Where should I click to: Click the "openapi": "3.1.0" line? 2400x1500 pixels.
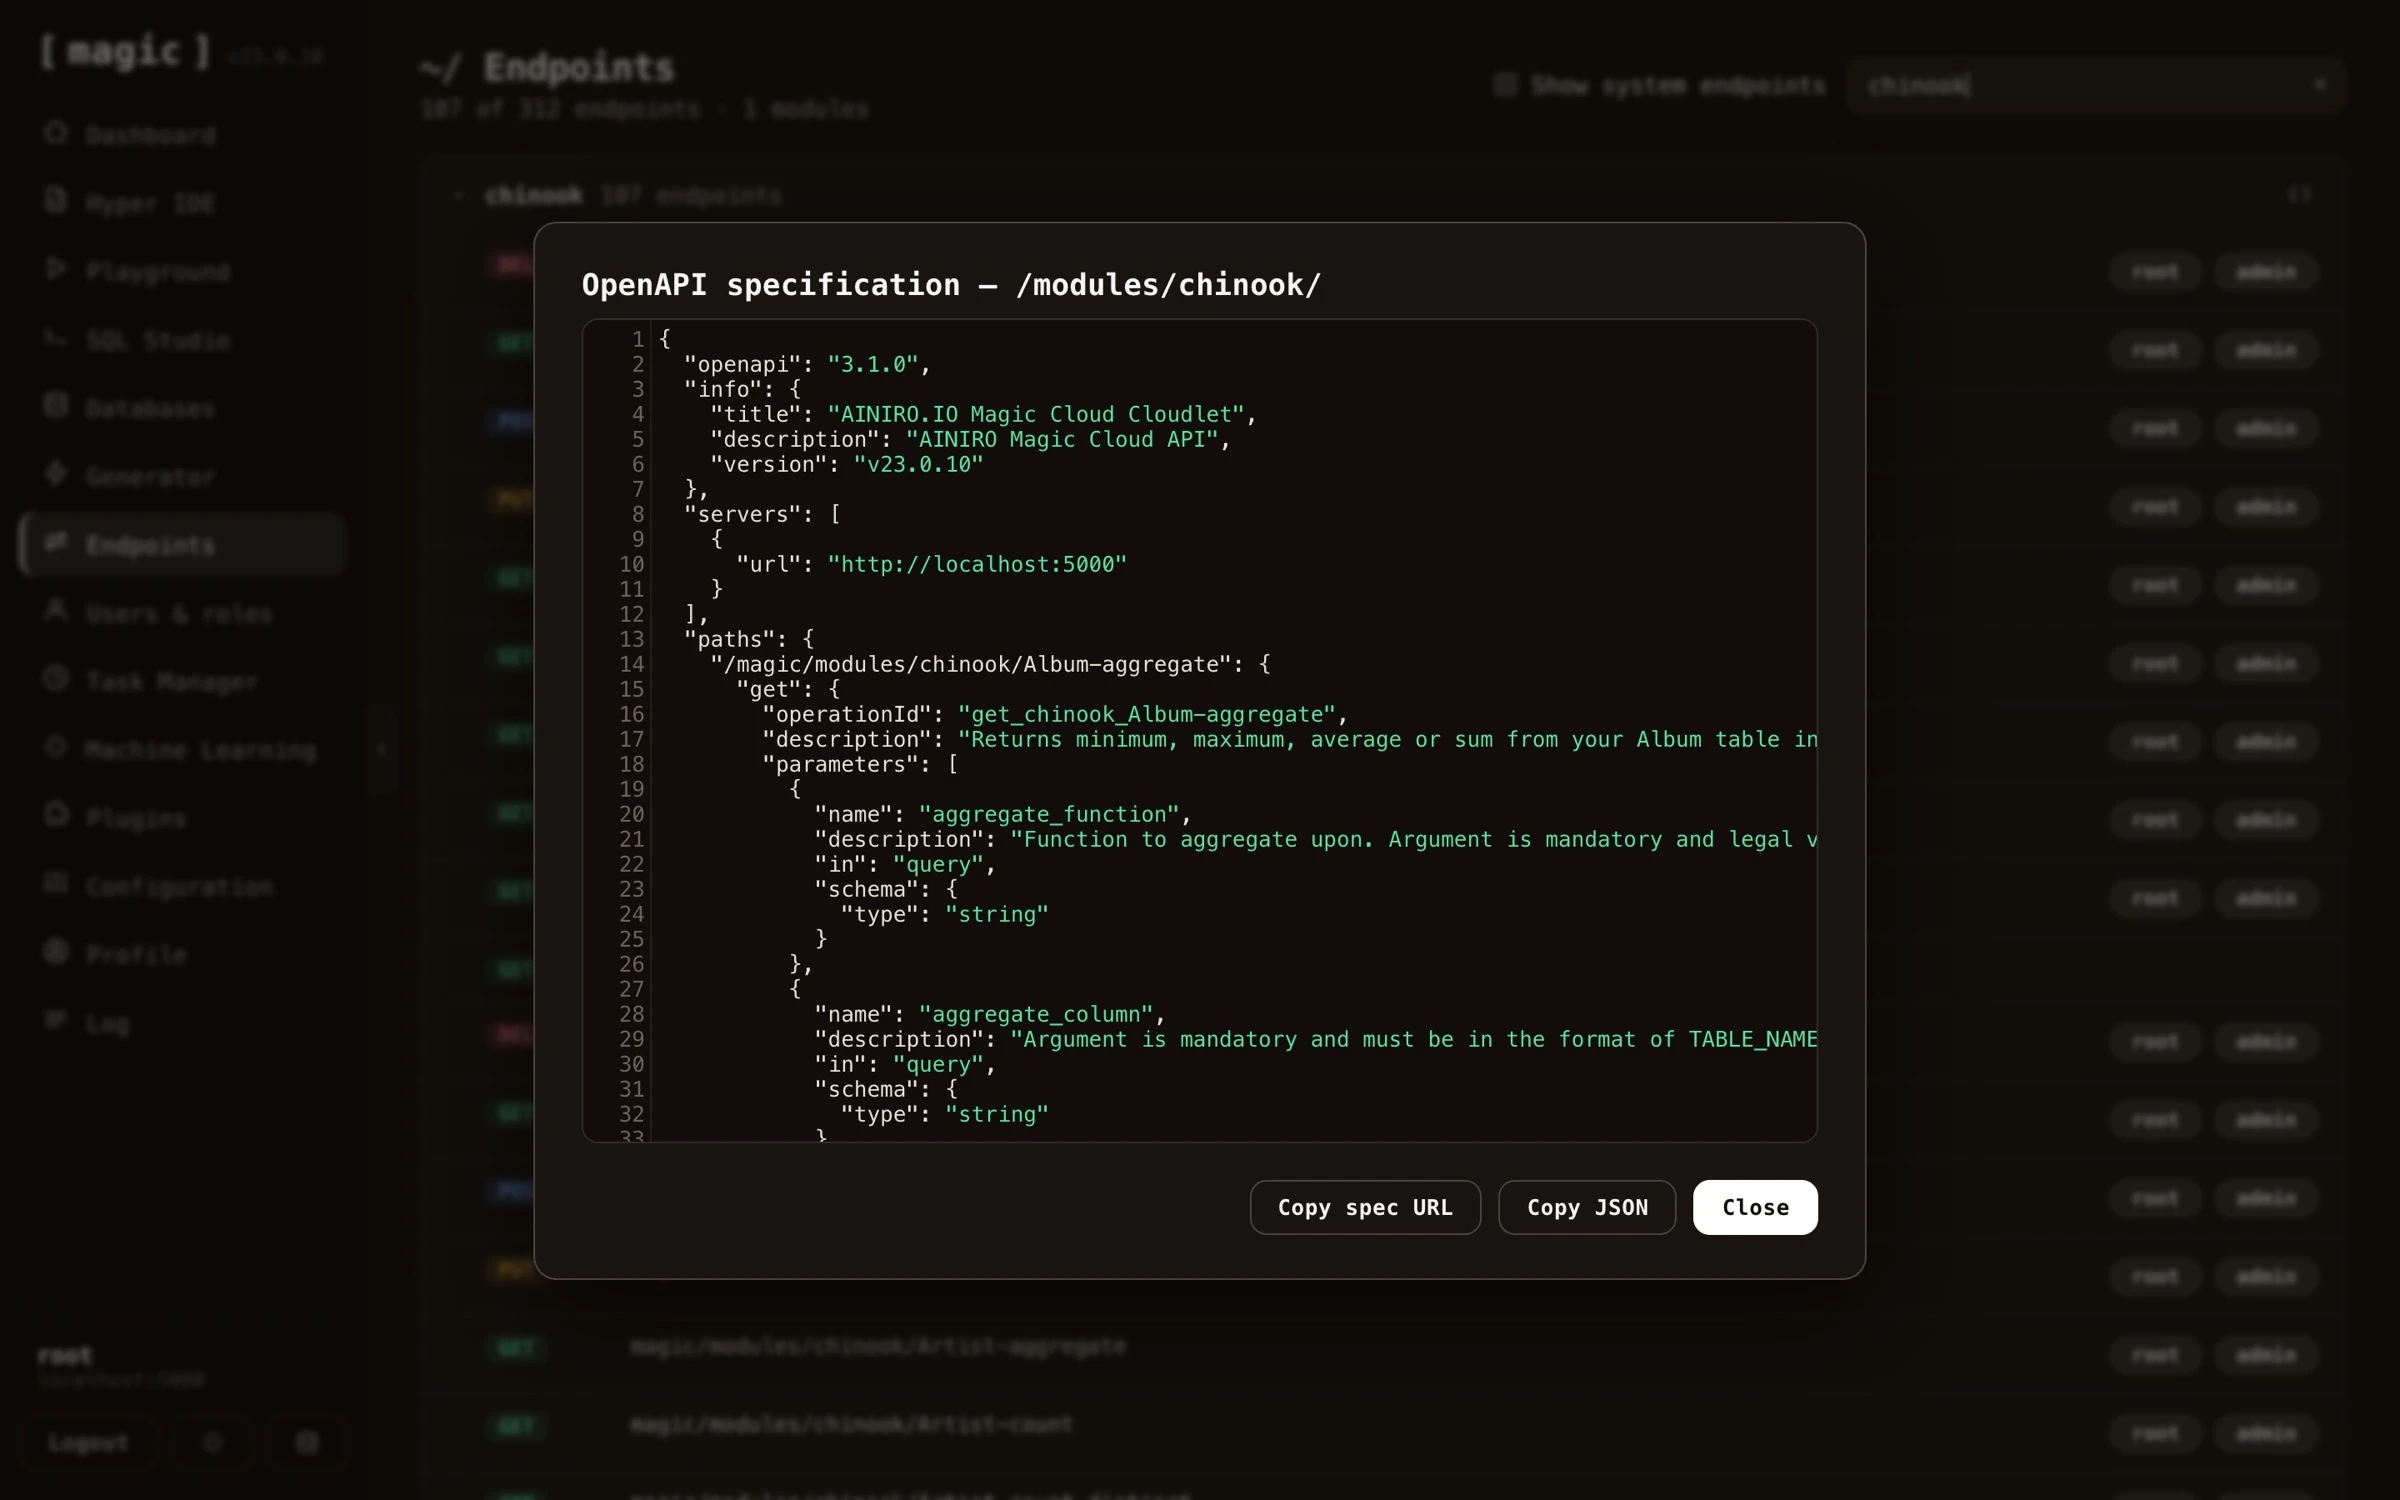[807, 364]
